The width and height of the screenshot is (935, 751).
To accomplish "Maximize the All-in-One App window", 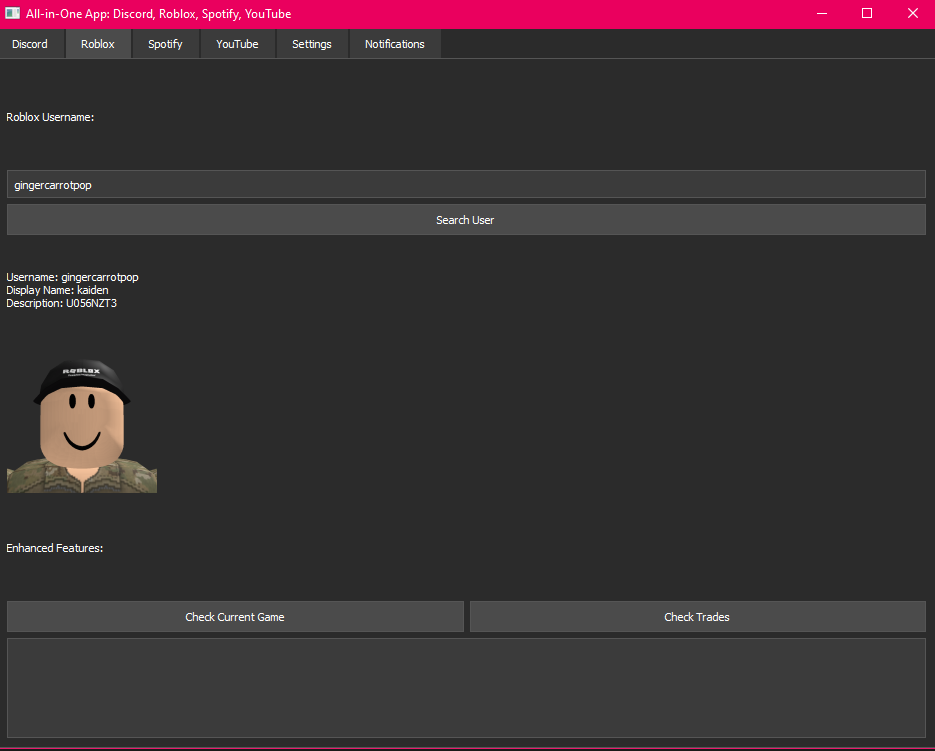I will [x=867, y=14].
